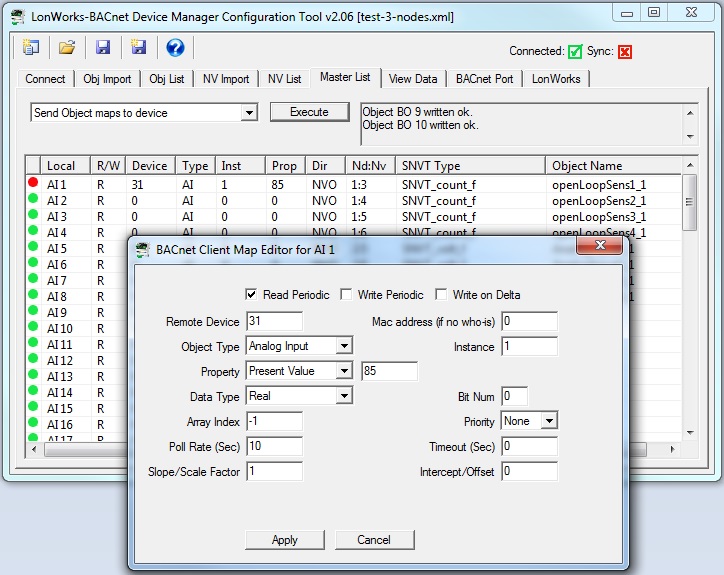Click the new configuration toolbar icon
The width and height of the screenshot is (724, 575).
tap(30, 48)
